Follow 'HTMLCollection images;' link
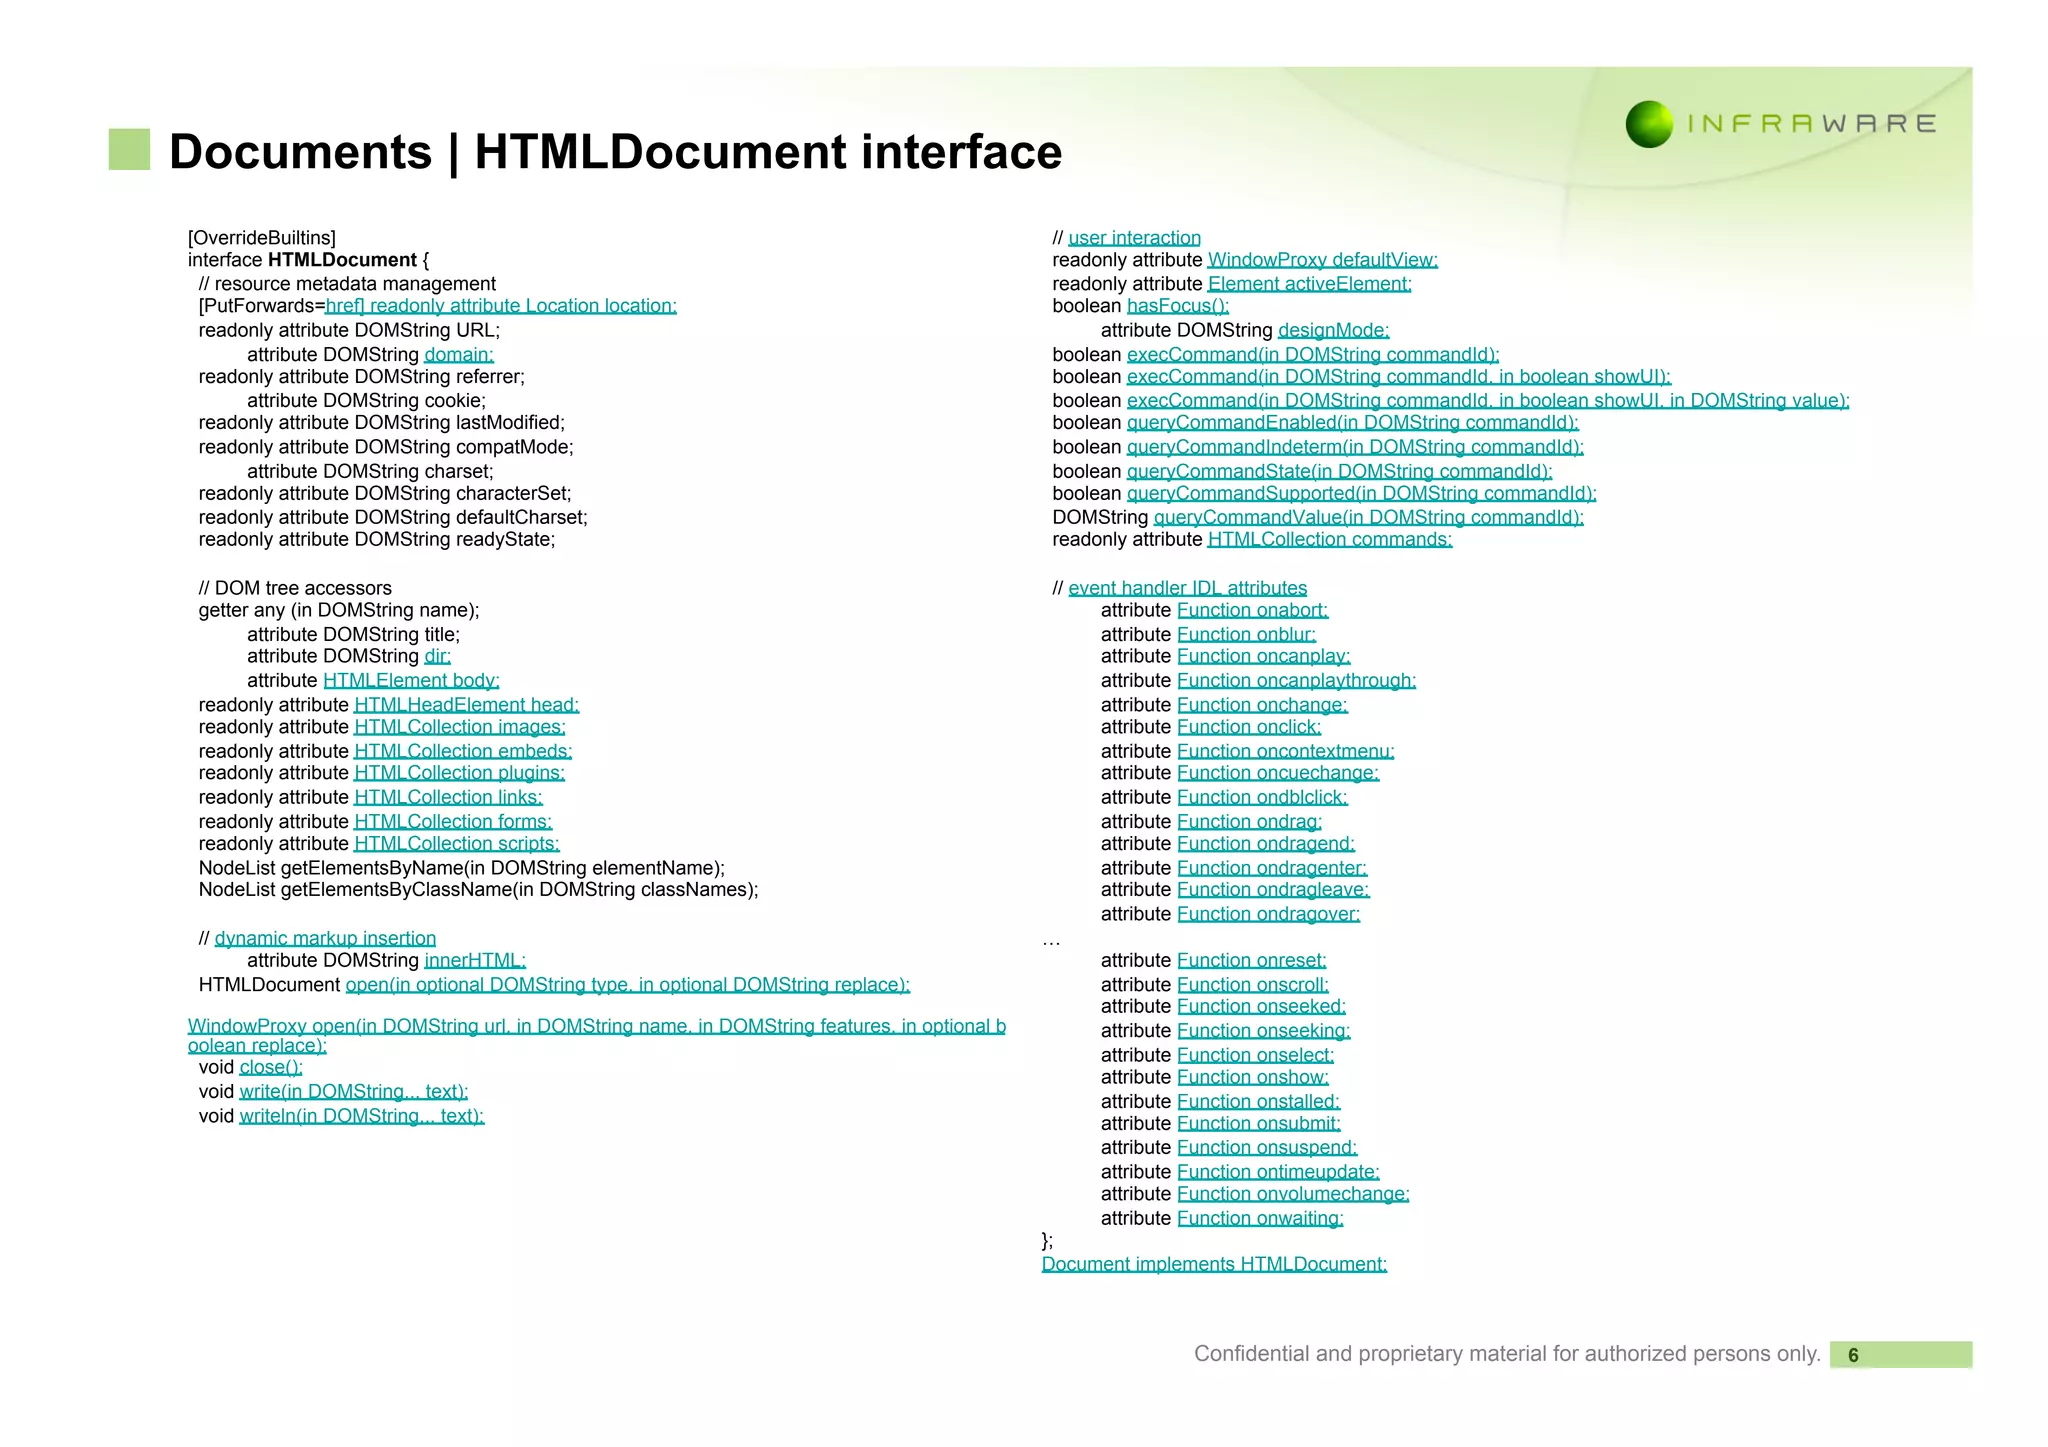The image size is (2048, 1447). (x=460, y=727)
